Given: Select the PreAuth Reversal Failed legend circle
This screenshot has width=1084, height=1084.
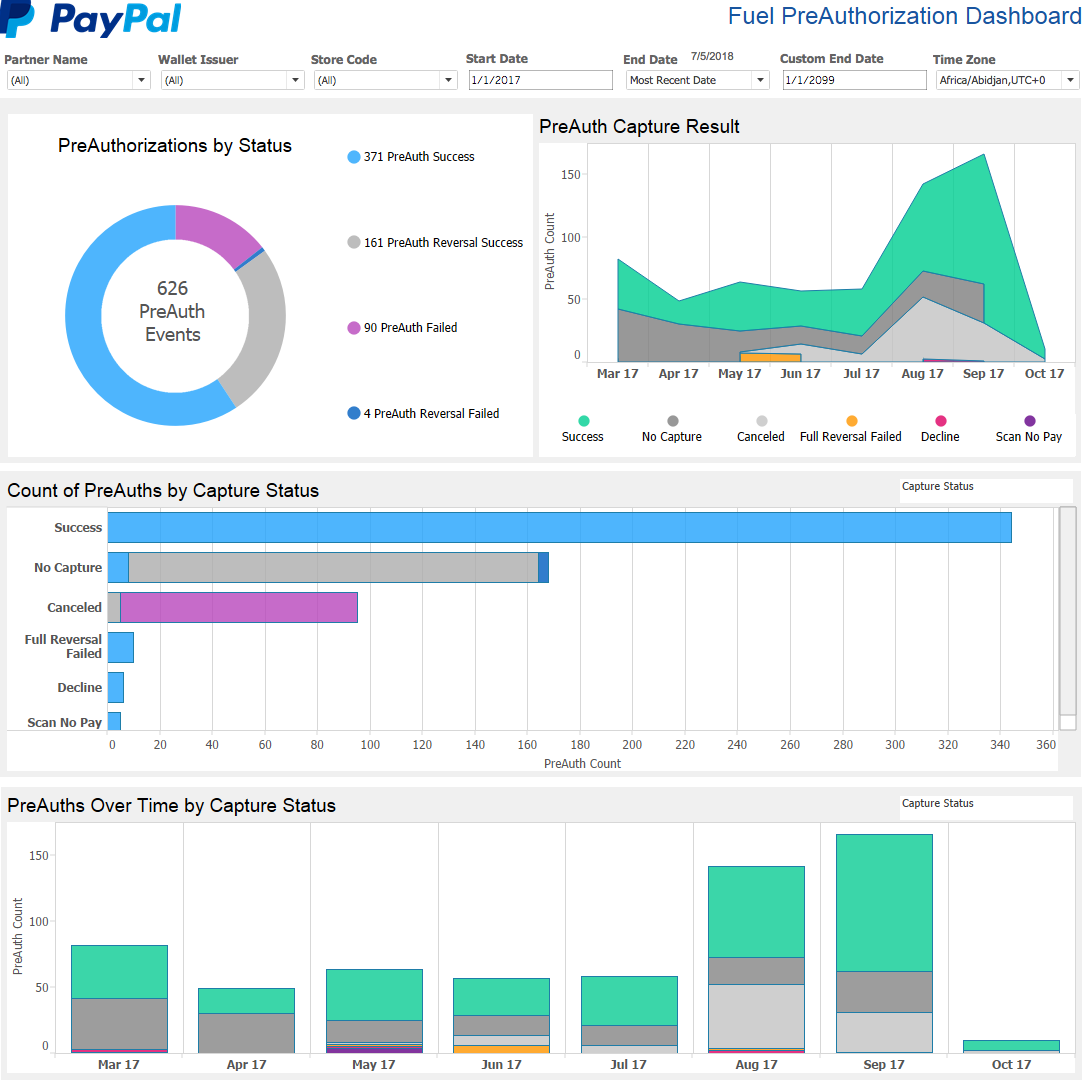Looking at the screenshot, I should pos(354,413).
